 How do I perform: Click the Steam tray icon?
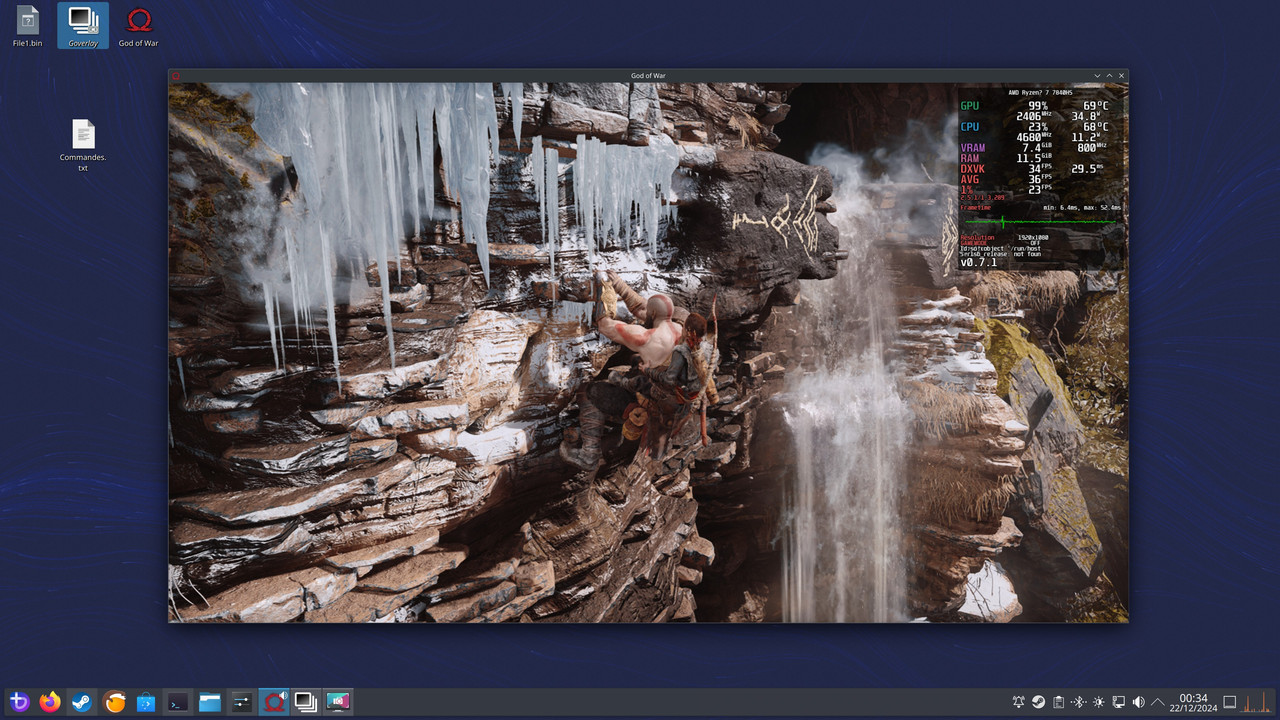coord(1039,702)
